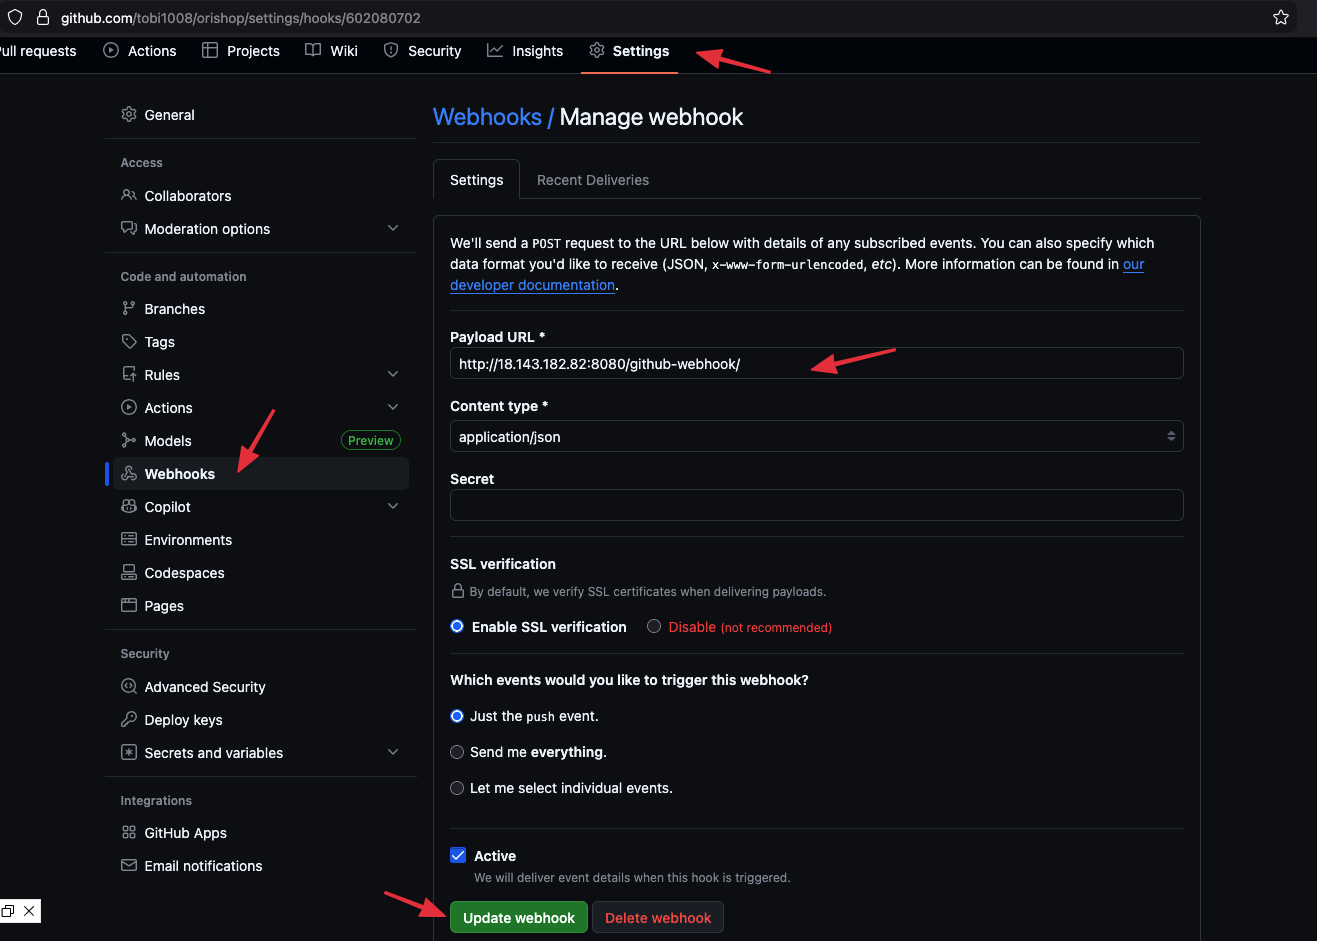Click the Deploy keys key icon

pos(129,720)
